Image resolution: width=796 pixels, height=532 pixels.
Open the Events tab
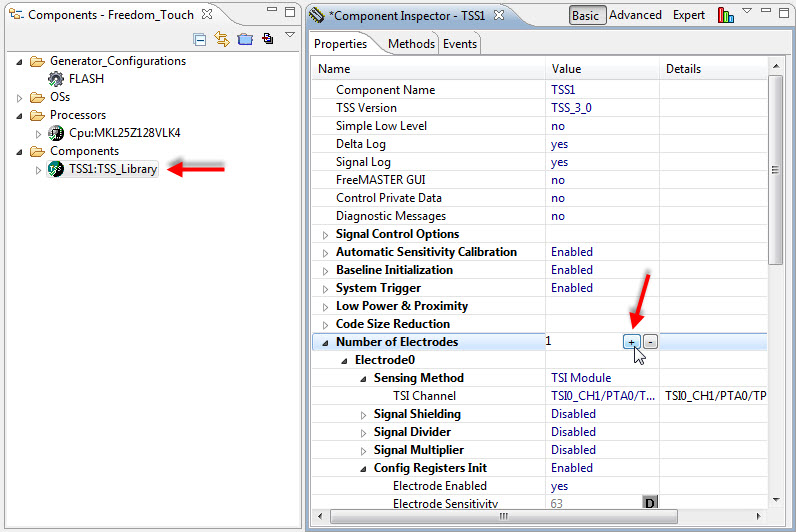(460, 44)
